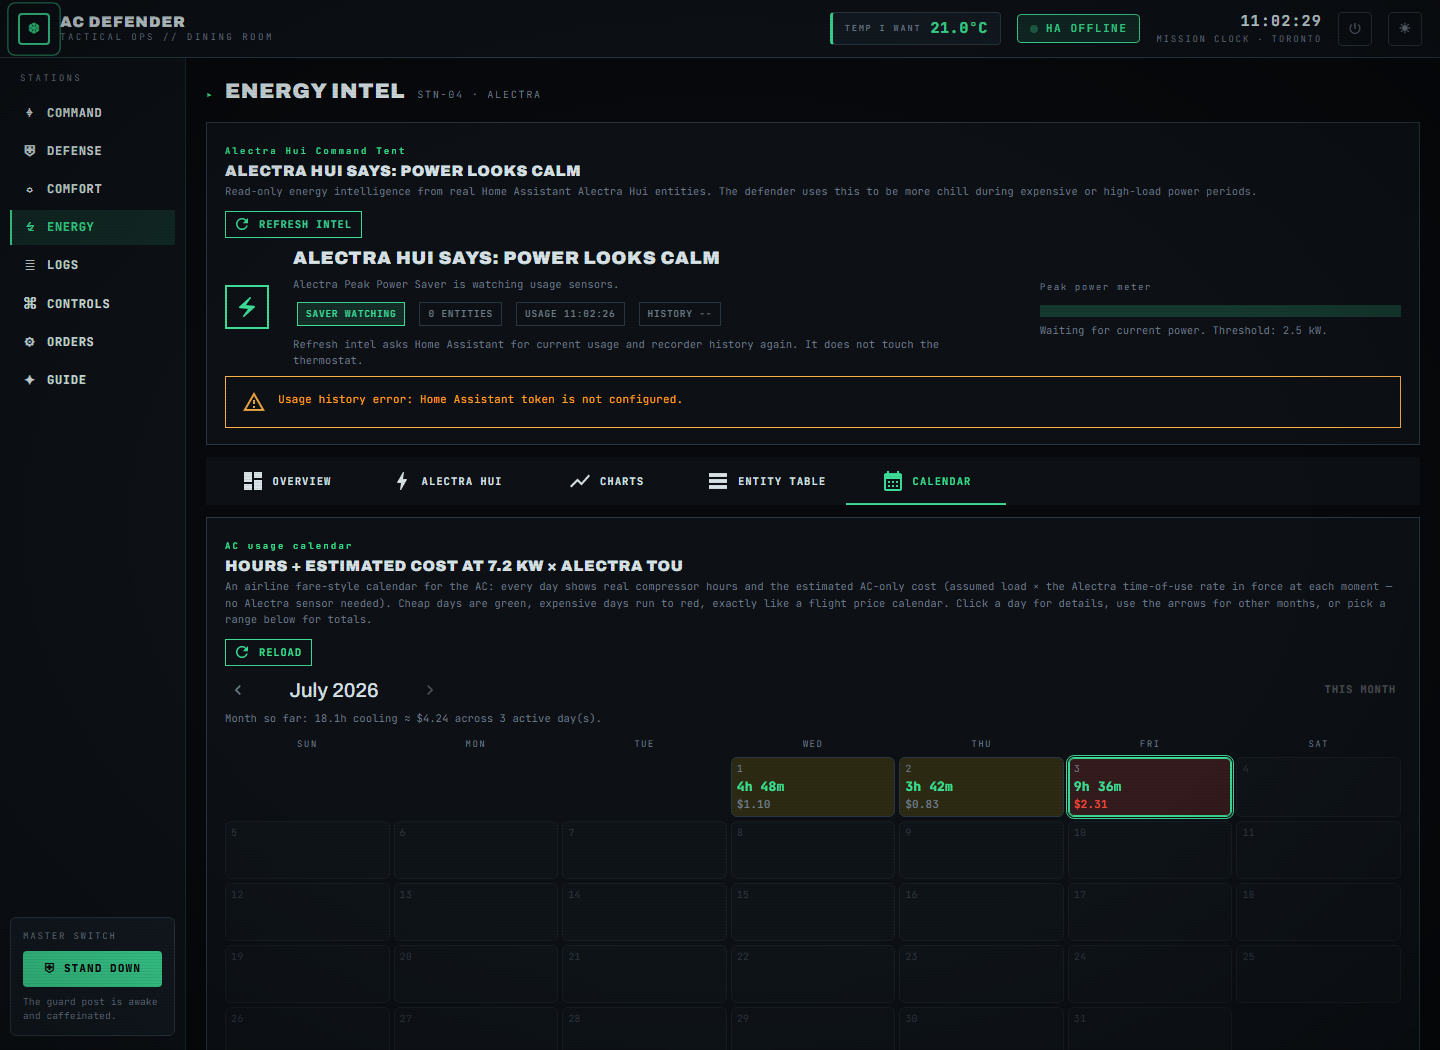Toggle the brightness theme icon
This screenshot has width=1440, height=1050.
click(x=1405, y=29)
